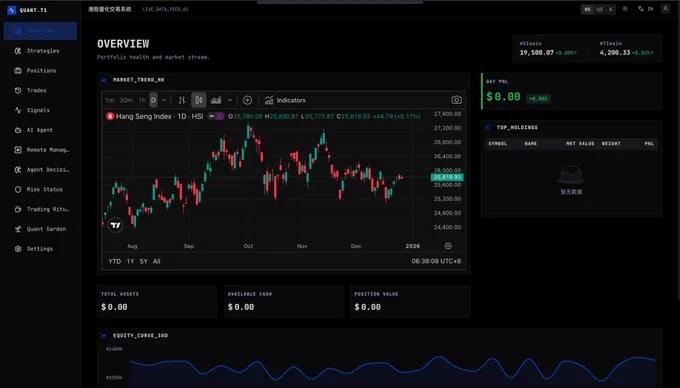680x388 pixels.
Task: Click the MKT VALUE column header
Action: 580,143
